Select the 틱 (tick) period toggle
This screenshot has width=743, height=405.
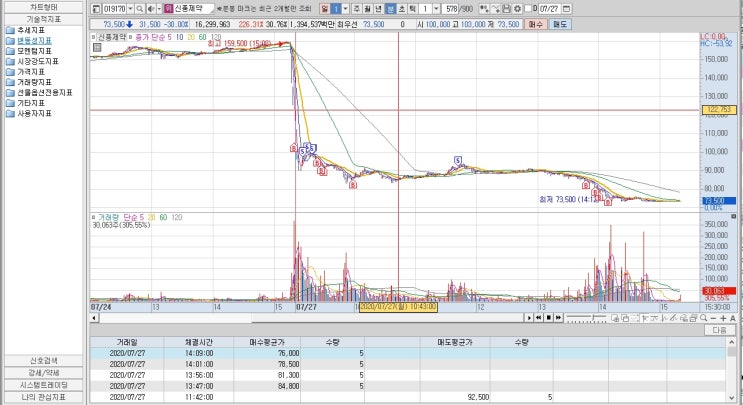click(412, 9)
